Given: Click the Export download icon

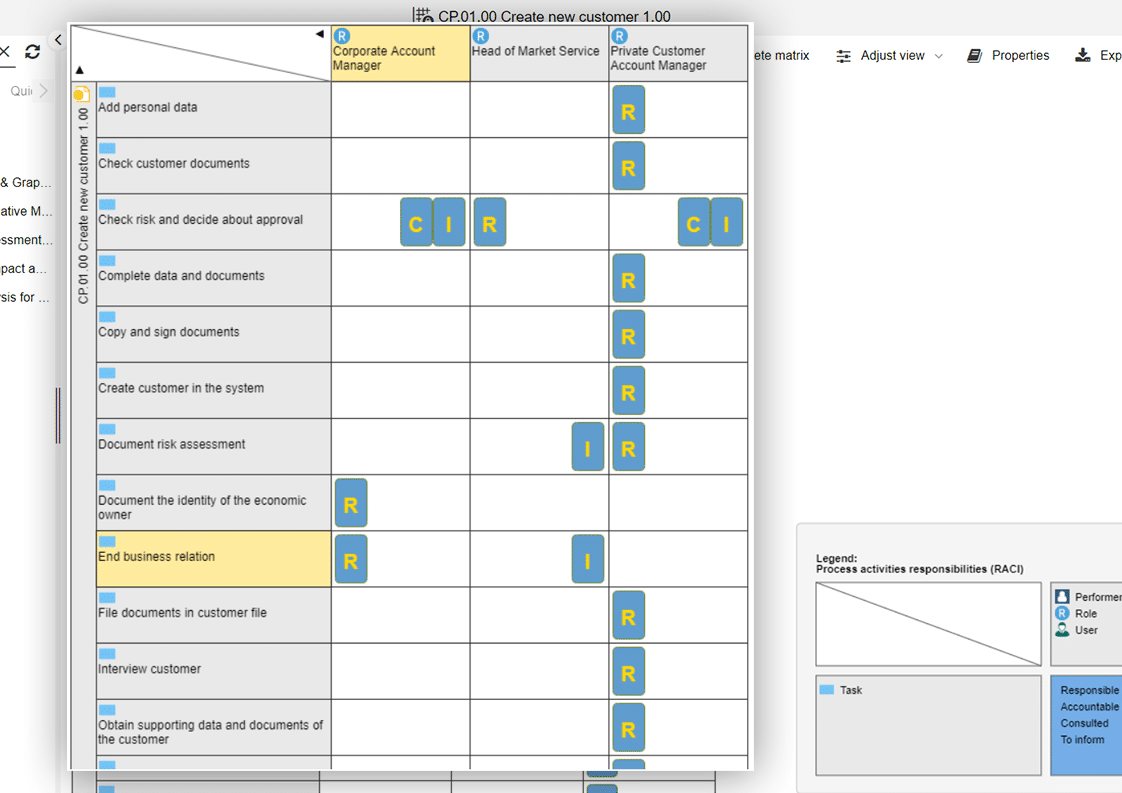Looking at the screenshot, I should (x=1082, y=56).
